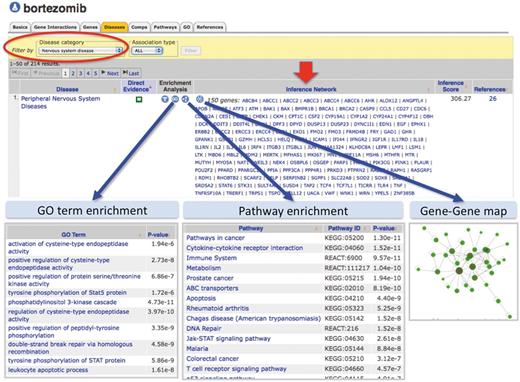Open the 'ABC transporters' pathway link
The height and width of the screenshot is (382, 520).
[x=212, y=288]
